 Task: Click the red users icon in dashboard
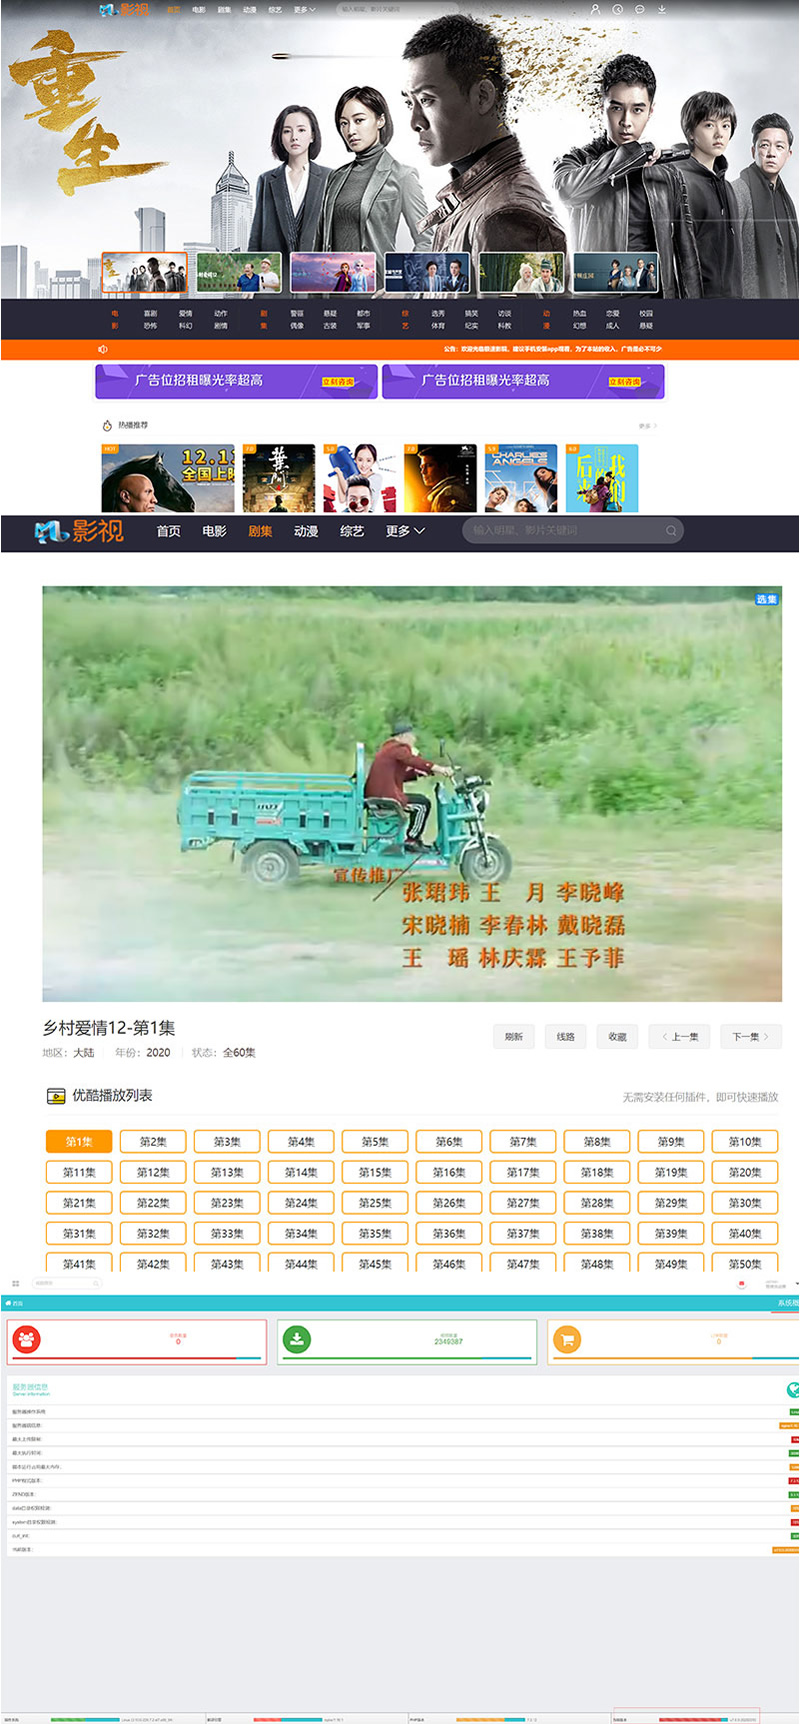point(27,1340)
